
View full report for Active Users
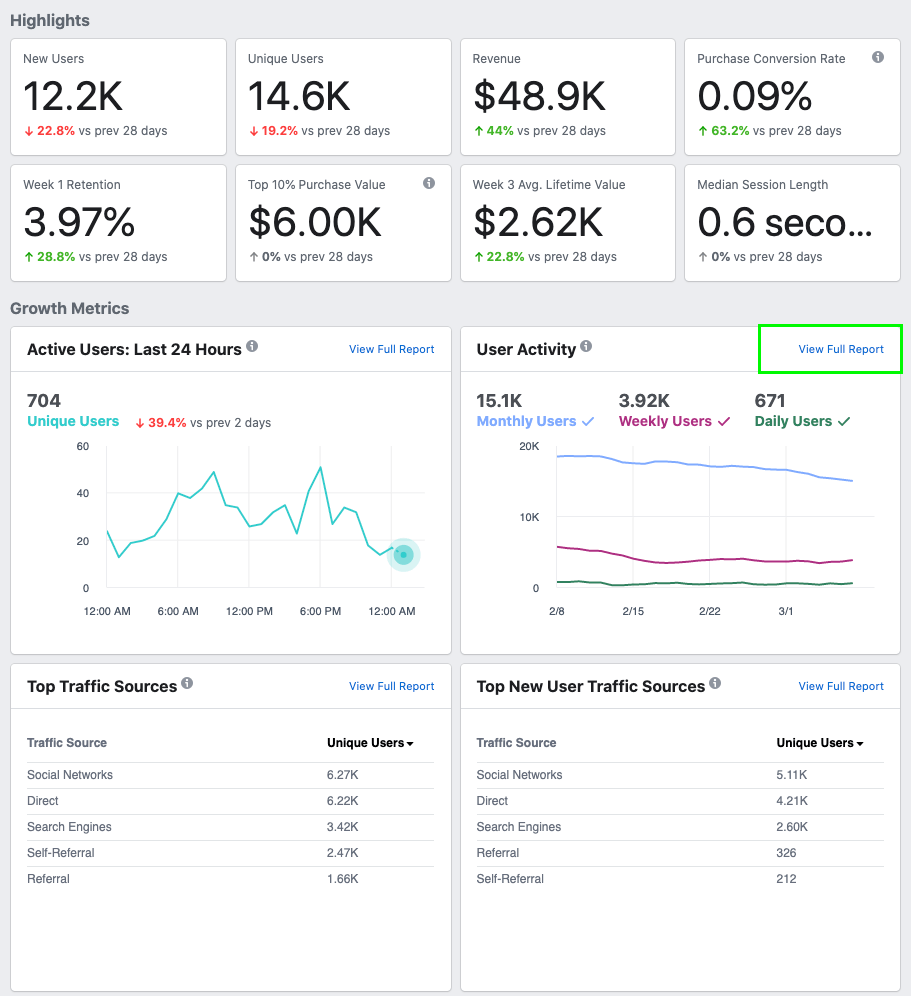tap(391, 349)
